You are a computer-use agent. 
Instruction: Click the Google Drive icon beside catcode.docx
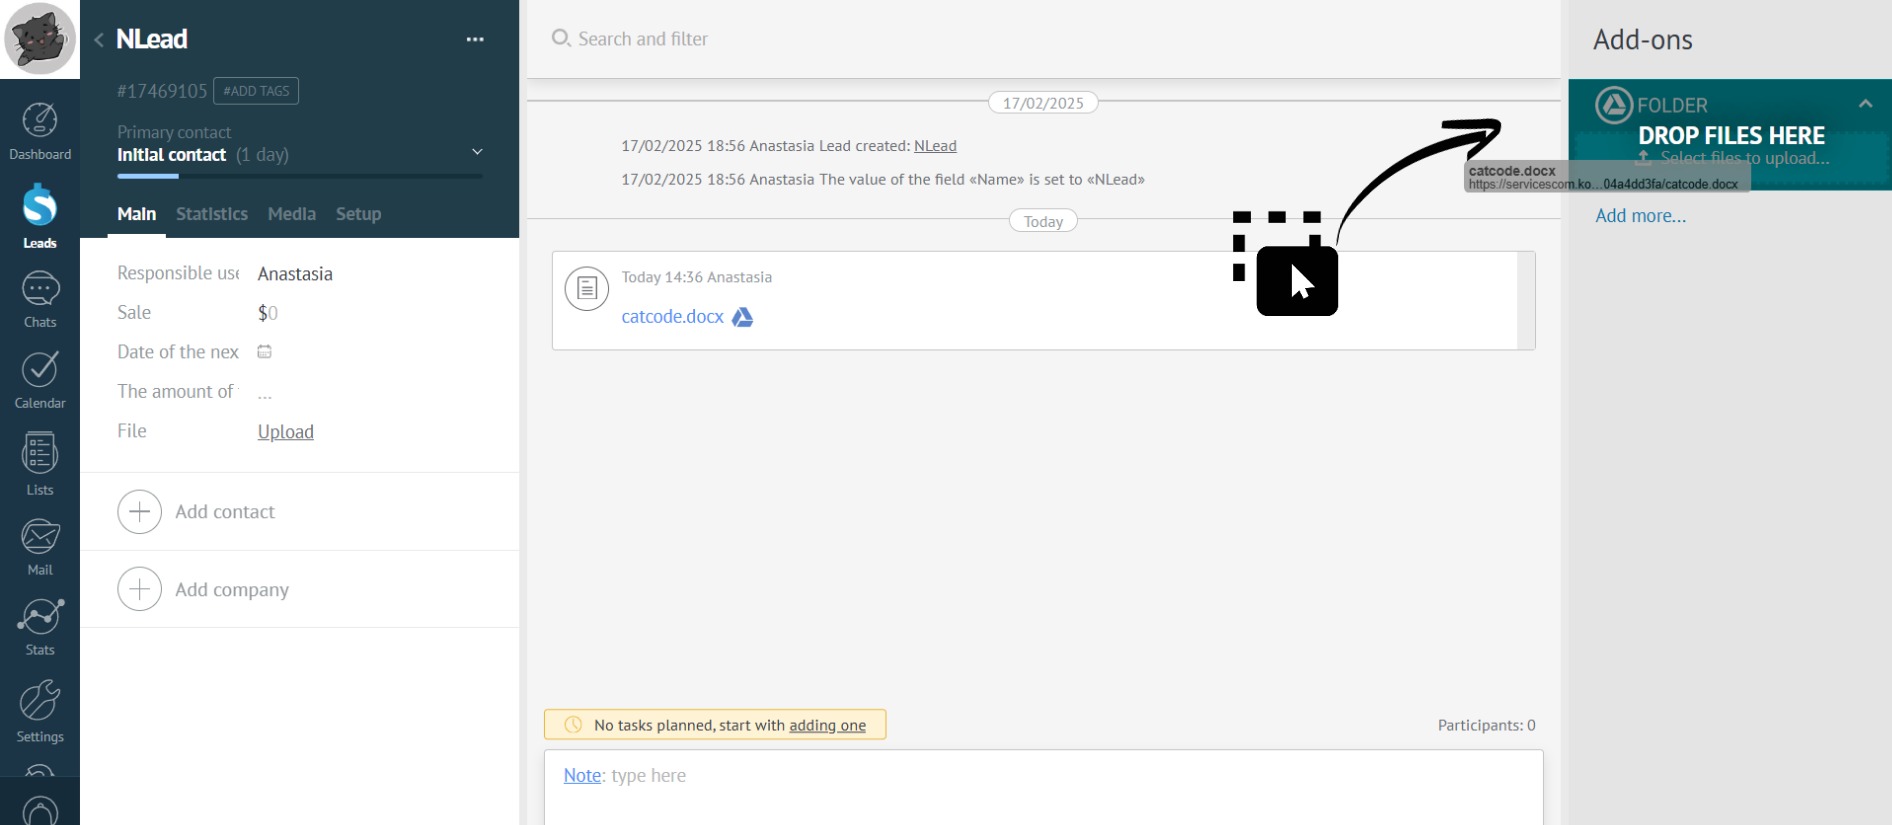point(742,317)
